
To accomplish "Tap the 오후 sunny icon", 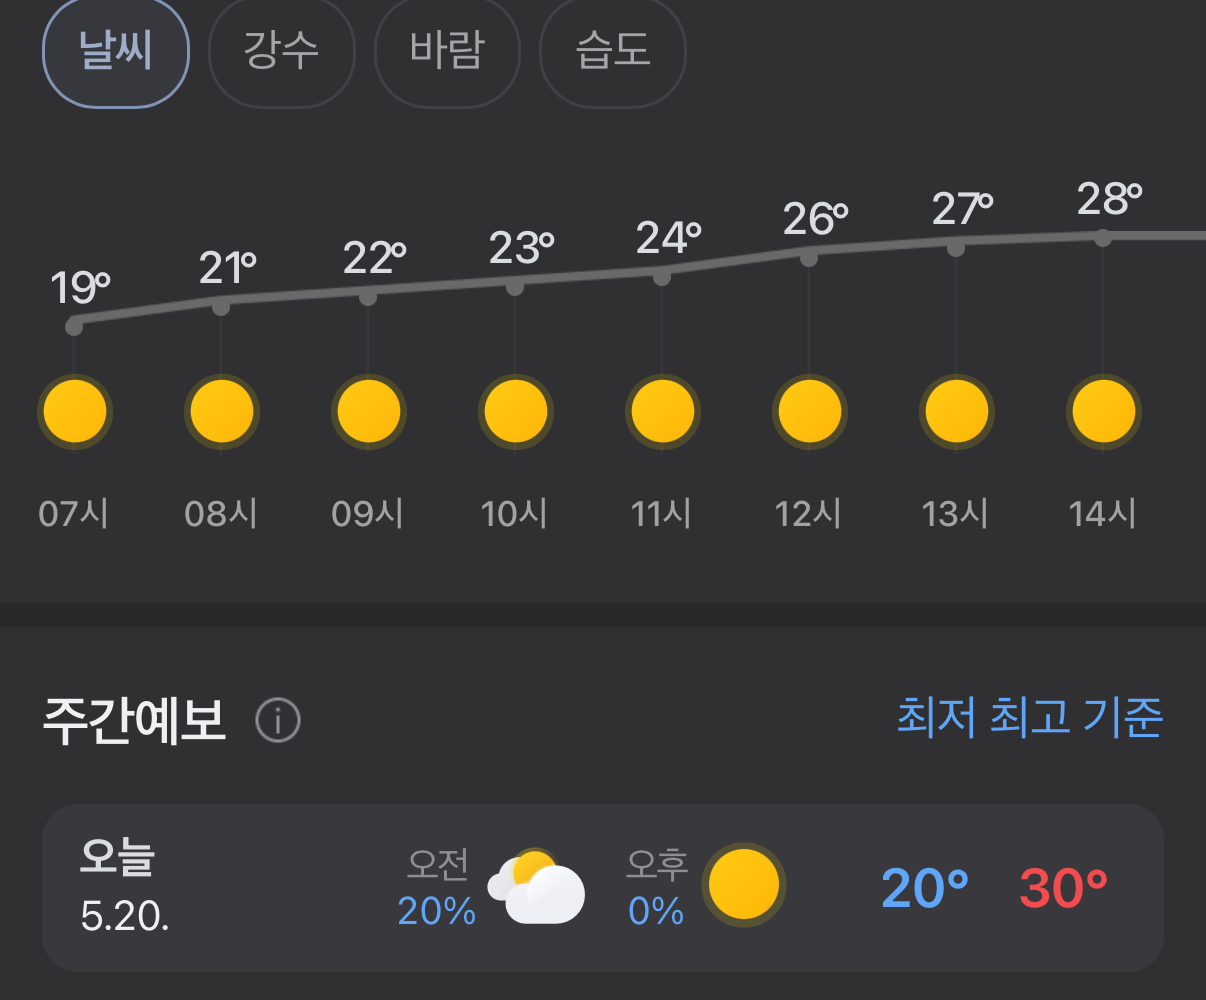I will click(743, 886).
